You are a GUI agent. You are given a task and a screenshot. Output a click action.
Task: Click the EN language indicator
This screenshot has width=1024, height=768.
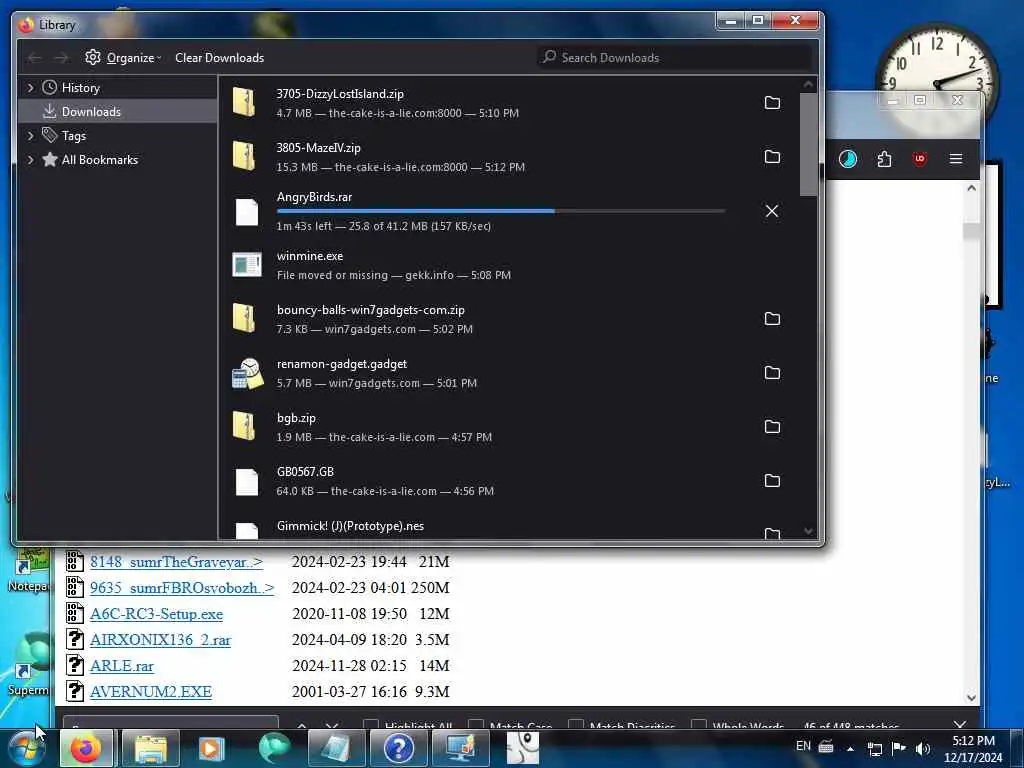tap(803, 746)
